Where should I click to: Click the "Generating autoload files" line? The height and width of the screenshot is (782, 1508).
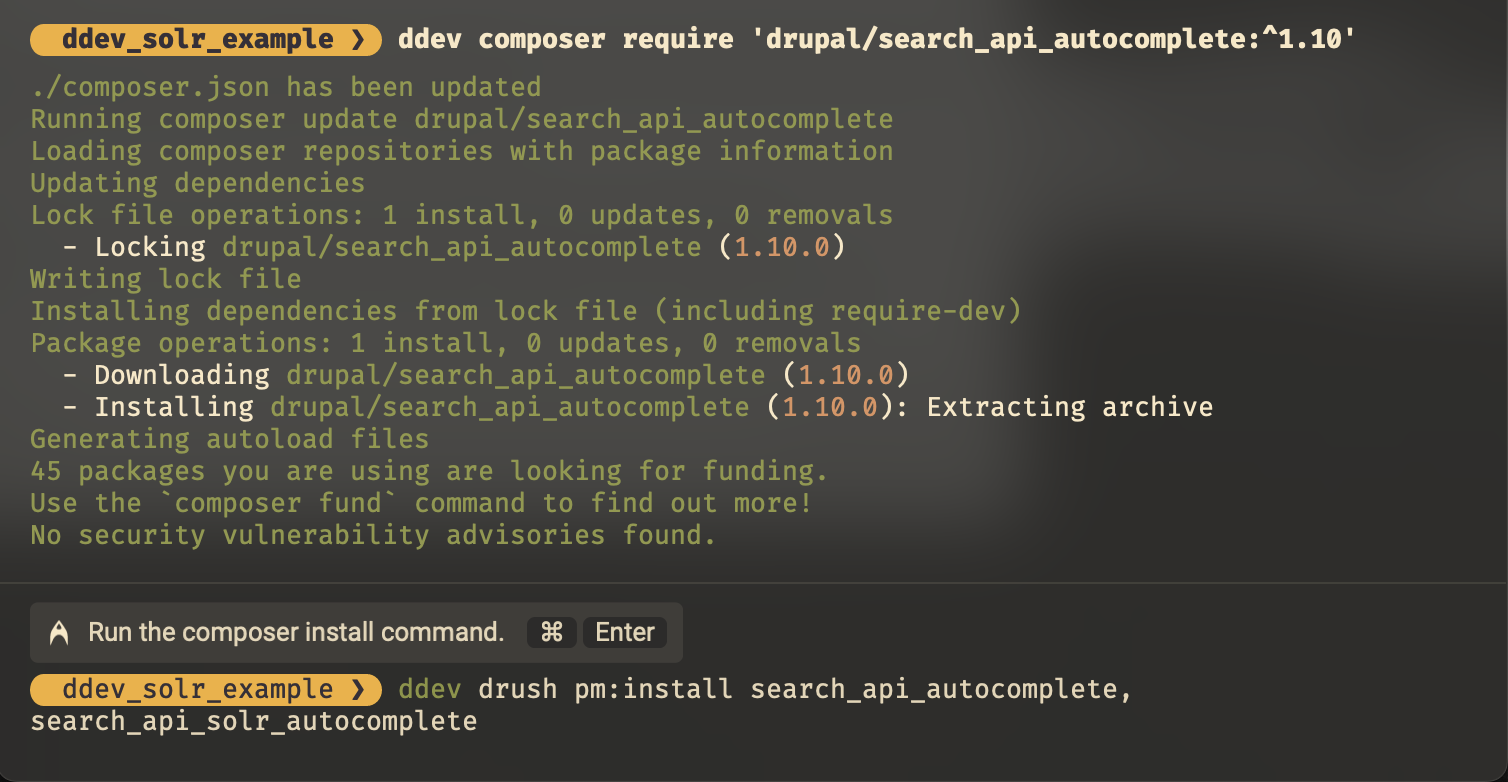pos(229,439)
